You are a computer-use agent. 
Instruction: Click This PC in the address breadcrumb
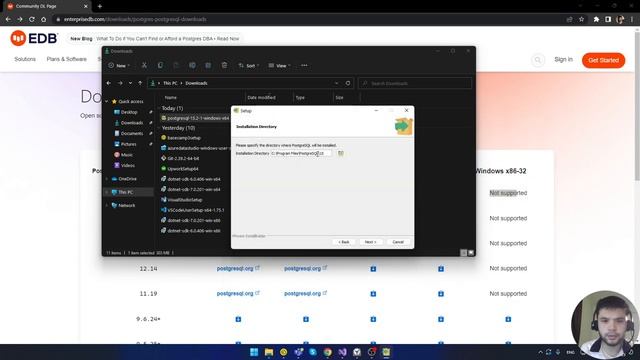(x=170, y=83)
